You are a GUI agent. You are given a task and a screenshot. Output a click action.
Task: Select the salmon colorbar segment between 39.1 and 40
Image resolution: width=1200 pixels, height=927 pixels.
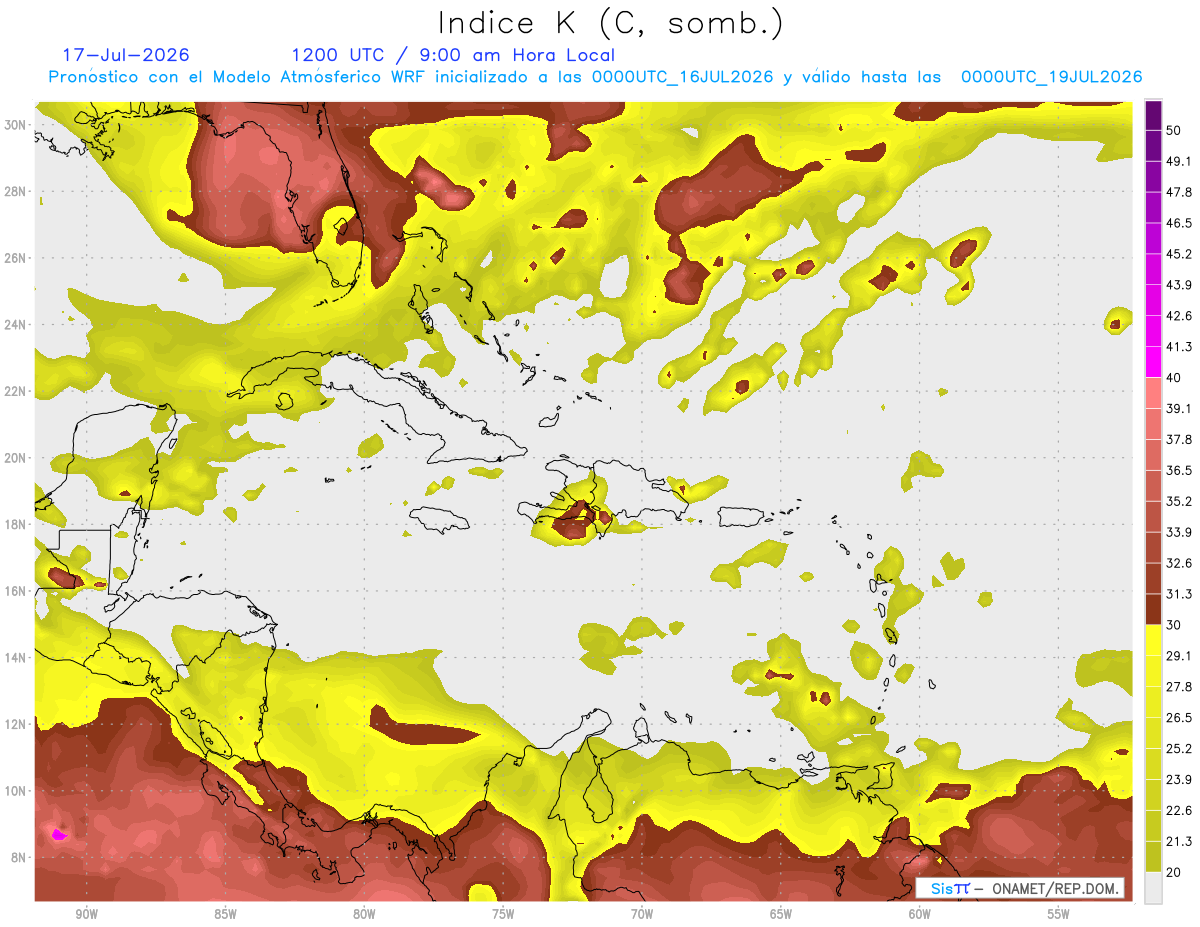tap(1153, 393)
